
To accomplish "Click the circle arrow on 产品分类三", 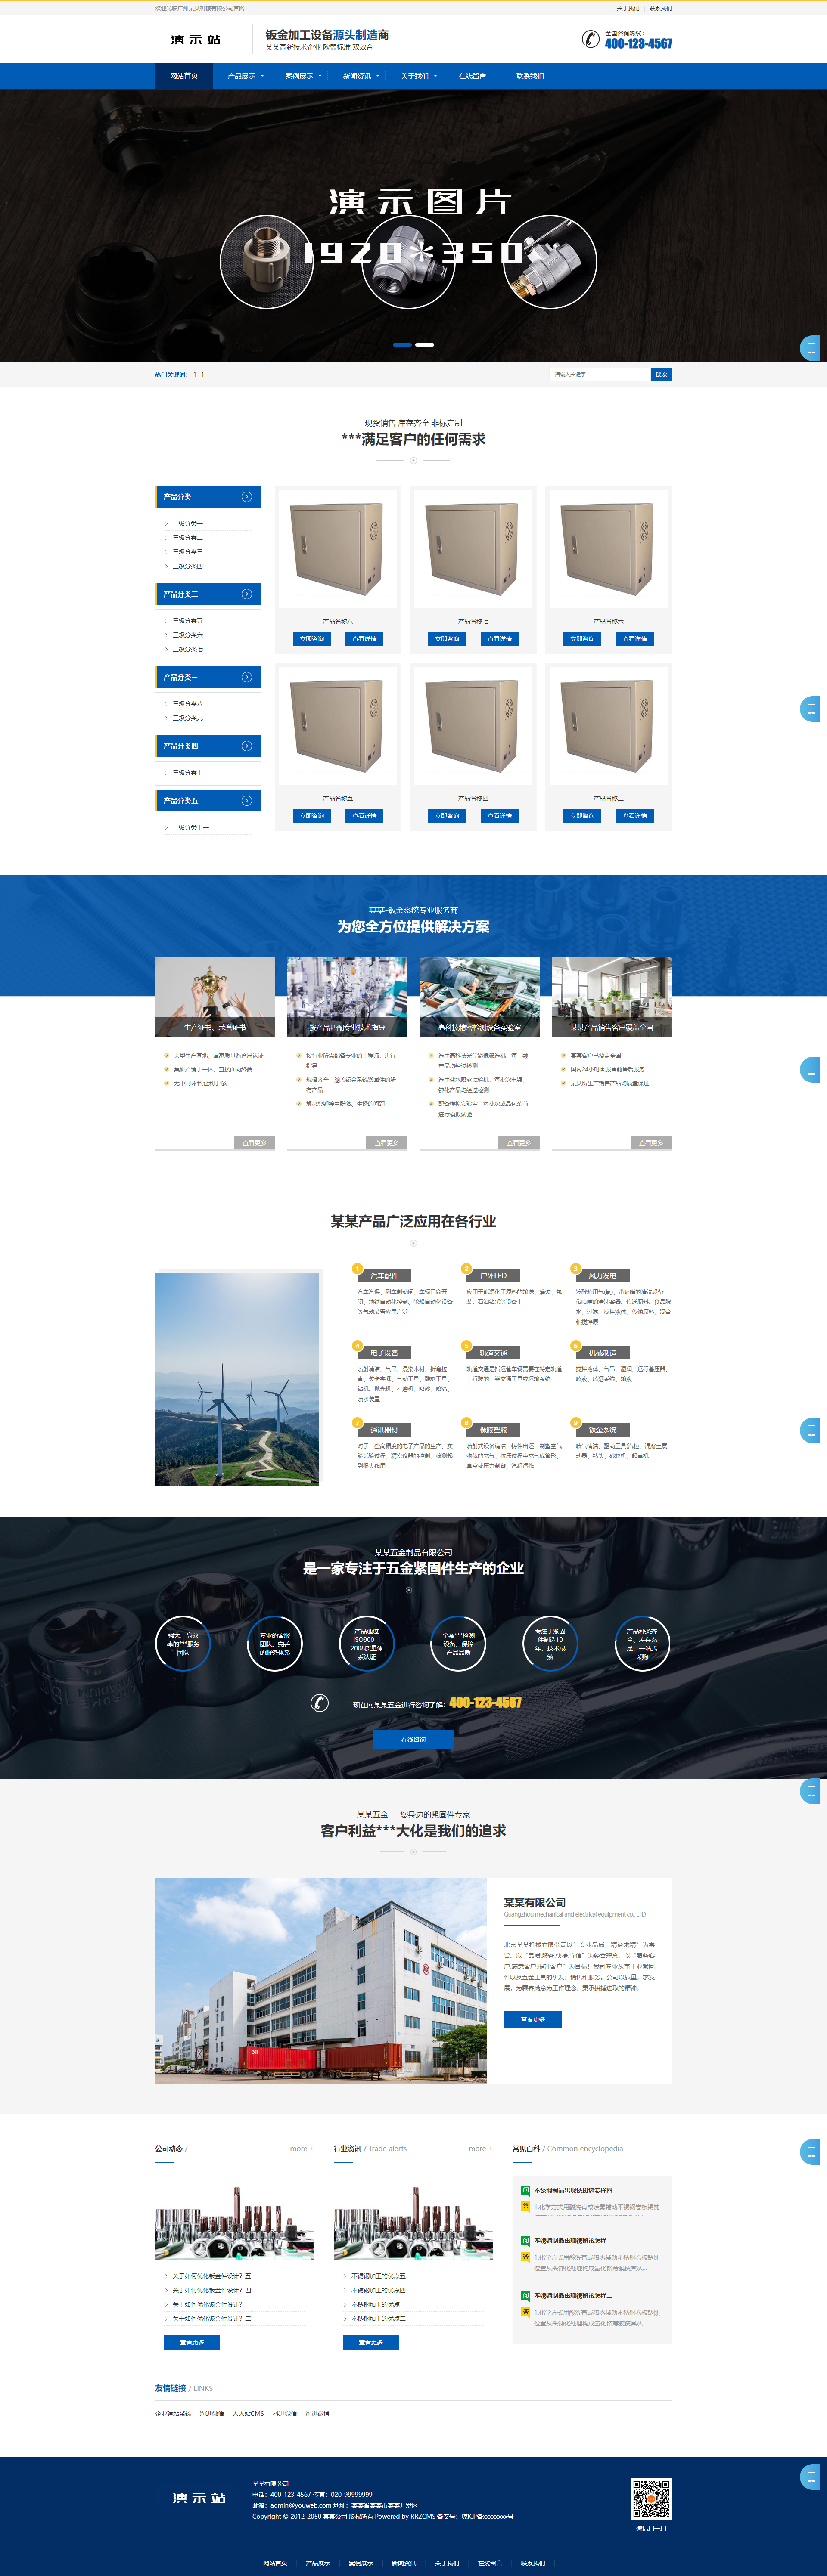I will pyautogui.click(x=247, y=677).
